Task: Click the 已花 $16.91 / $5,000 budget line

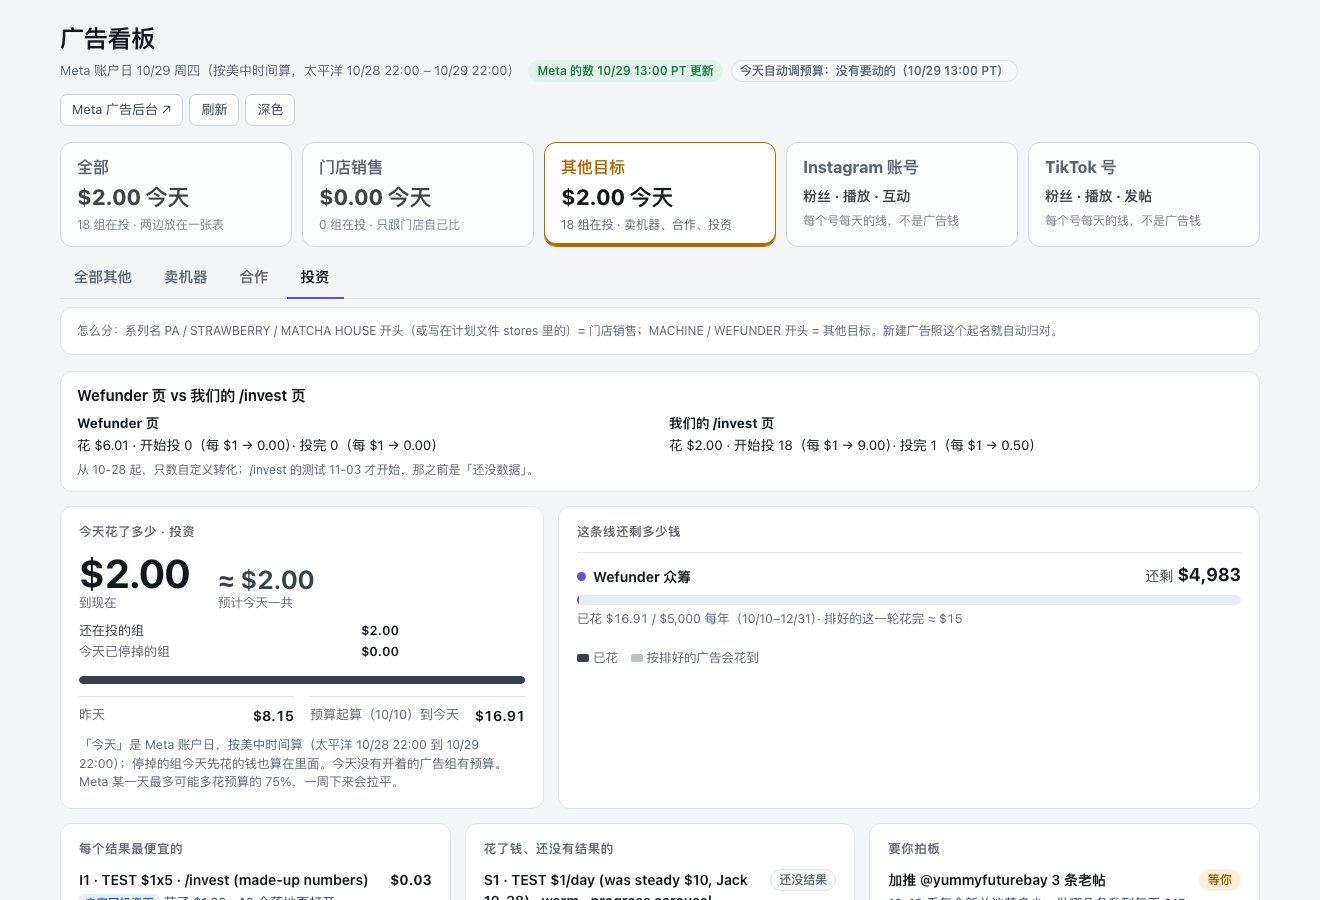Action: 769,619
